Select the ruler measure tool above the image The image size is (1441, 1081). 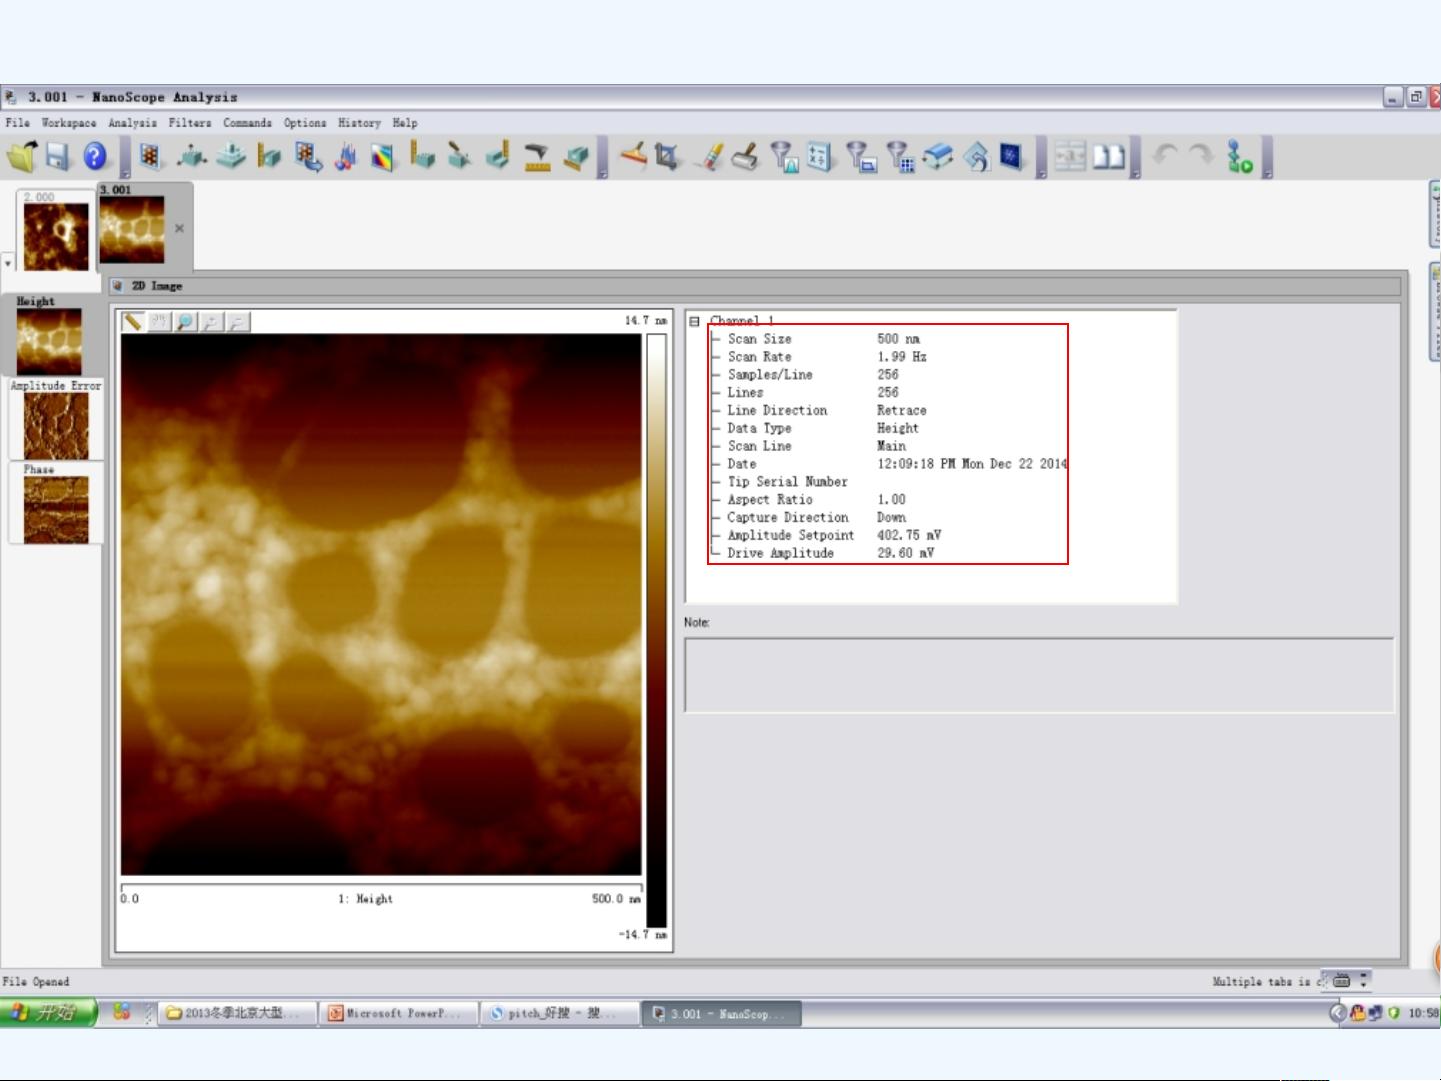[x=132, y=321]
